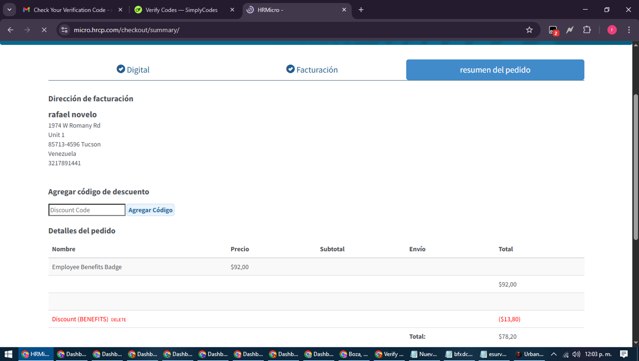Click the name rafael novelo
This screenshot has width=639, height=361.
(73, 114)
